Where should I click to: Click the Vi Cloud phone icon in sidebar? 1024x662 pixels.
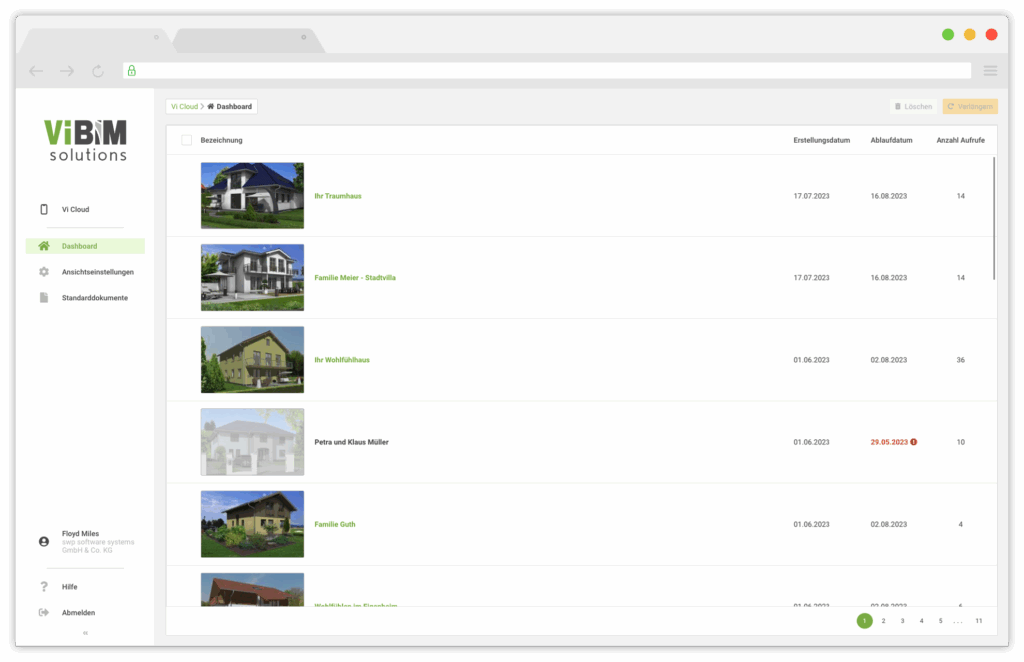44,209
